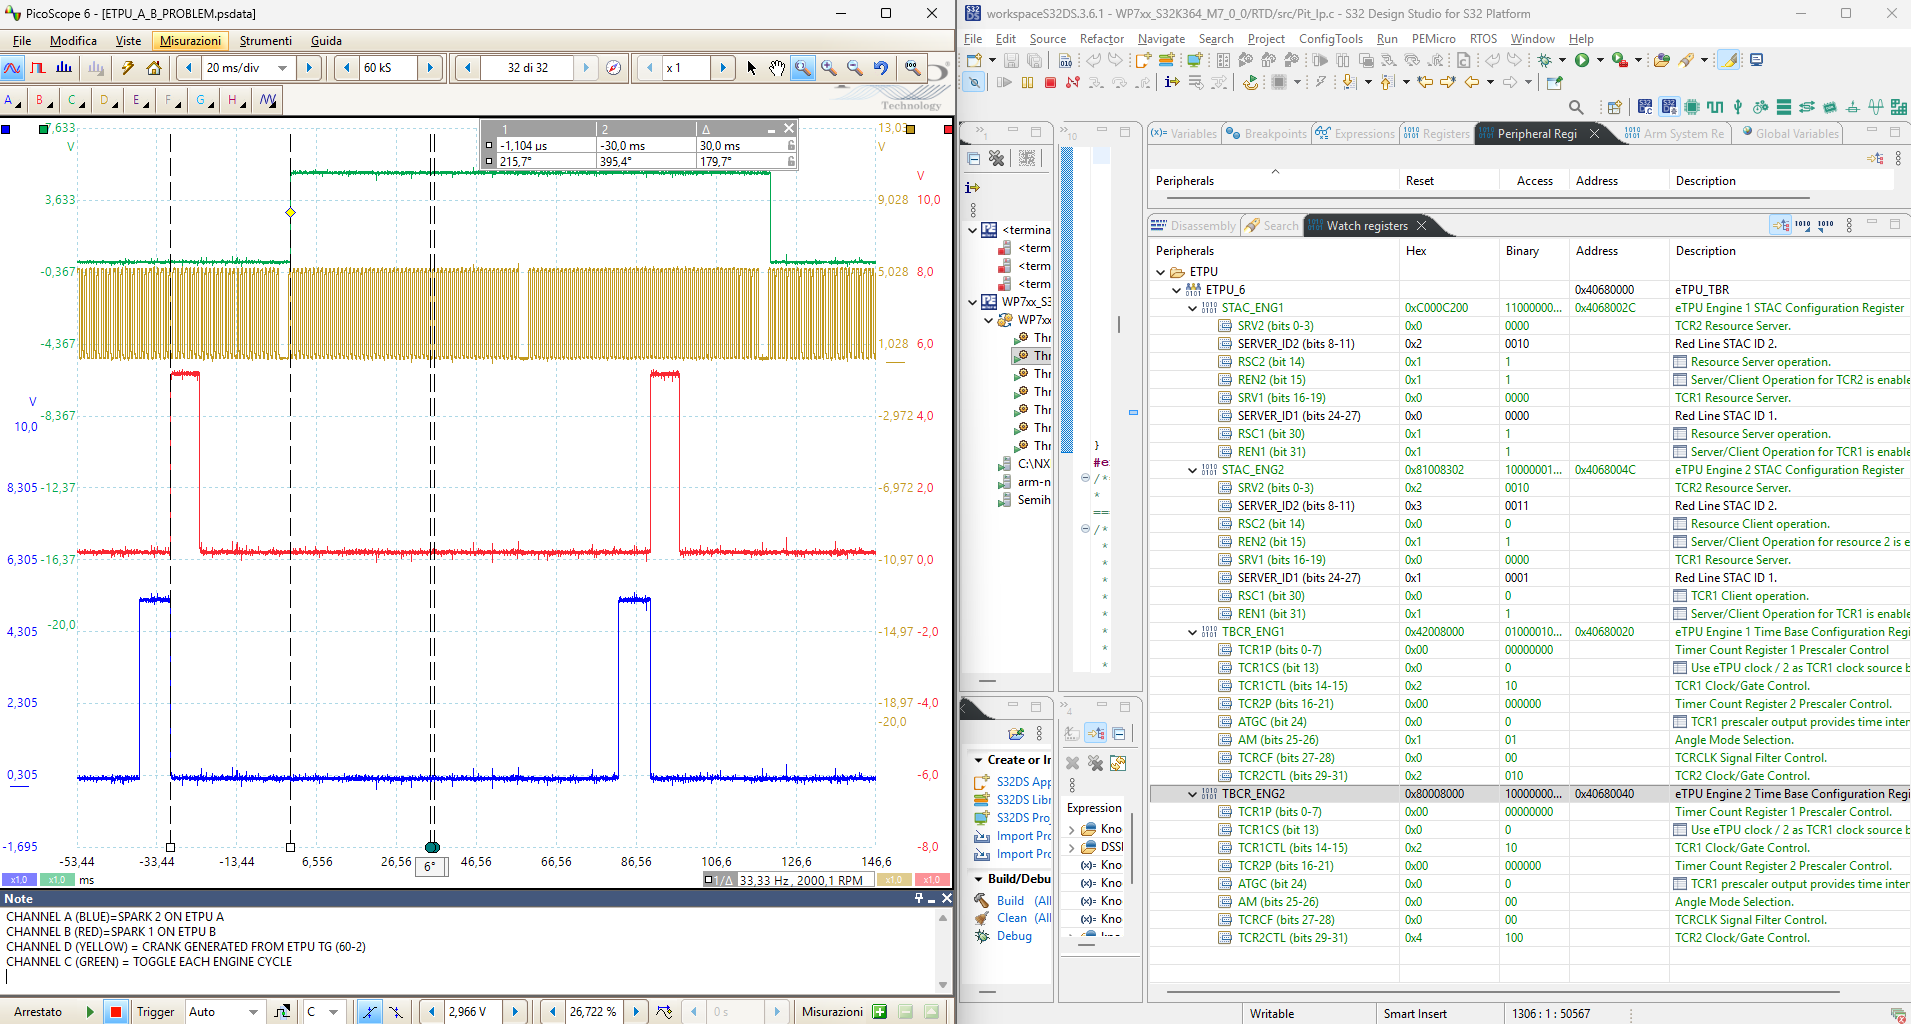Toggle TCR1CS (bit 13) checkbox under TBCR_ENG1
Image resolution: width=1911 pixels, height=1024 pixels.
[1681, 668]
